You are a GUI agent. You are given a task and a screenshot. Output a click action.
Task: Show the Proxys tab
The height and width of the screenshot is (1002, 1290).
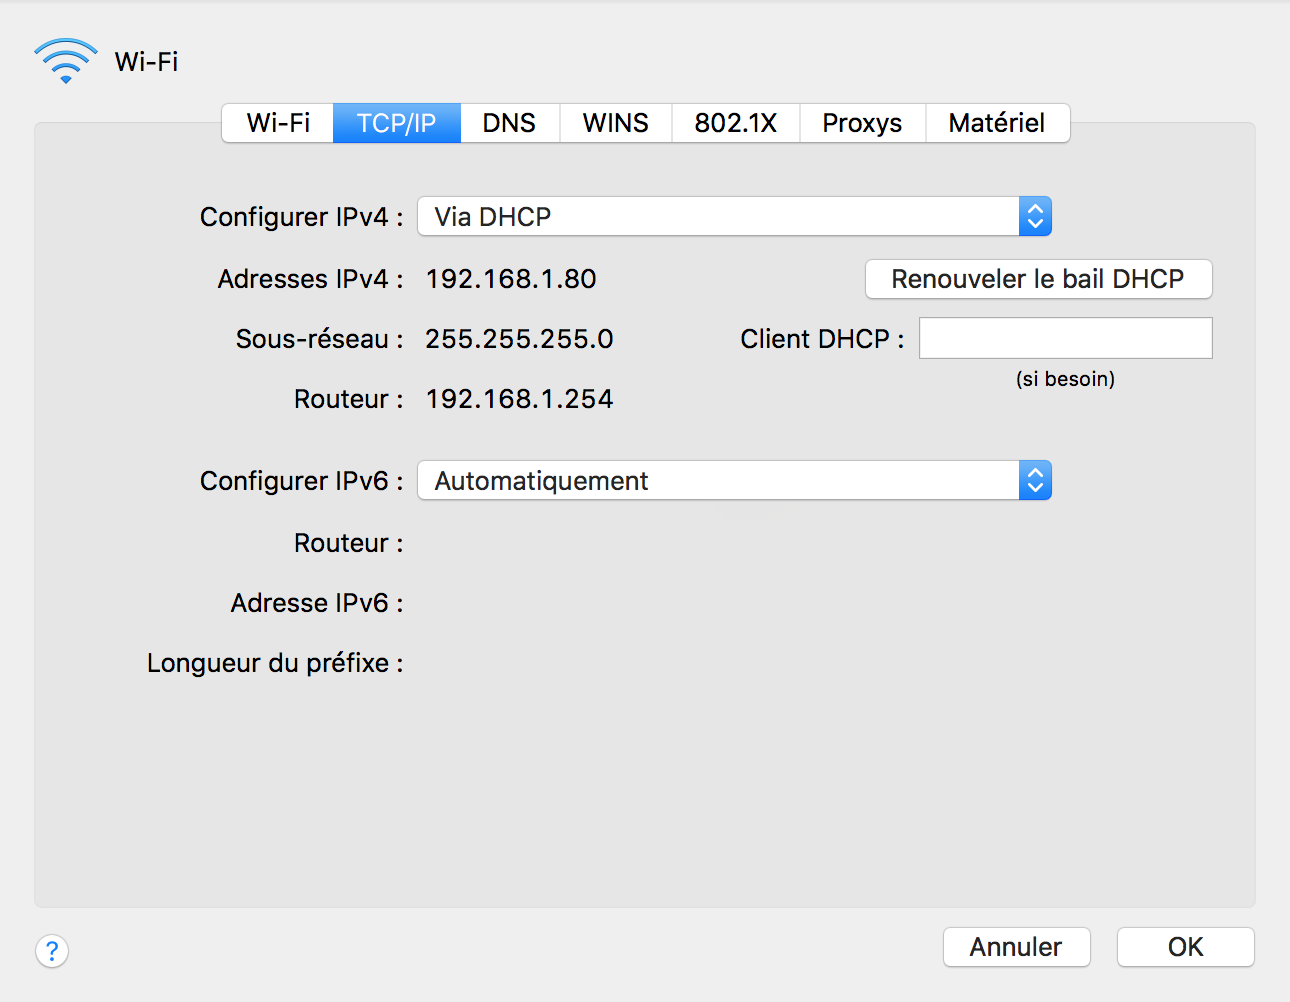[x=862, y=123]
